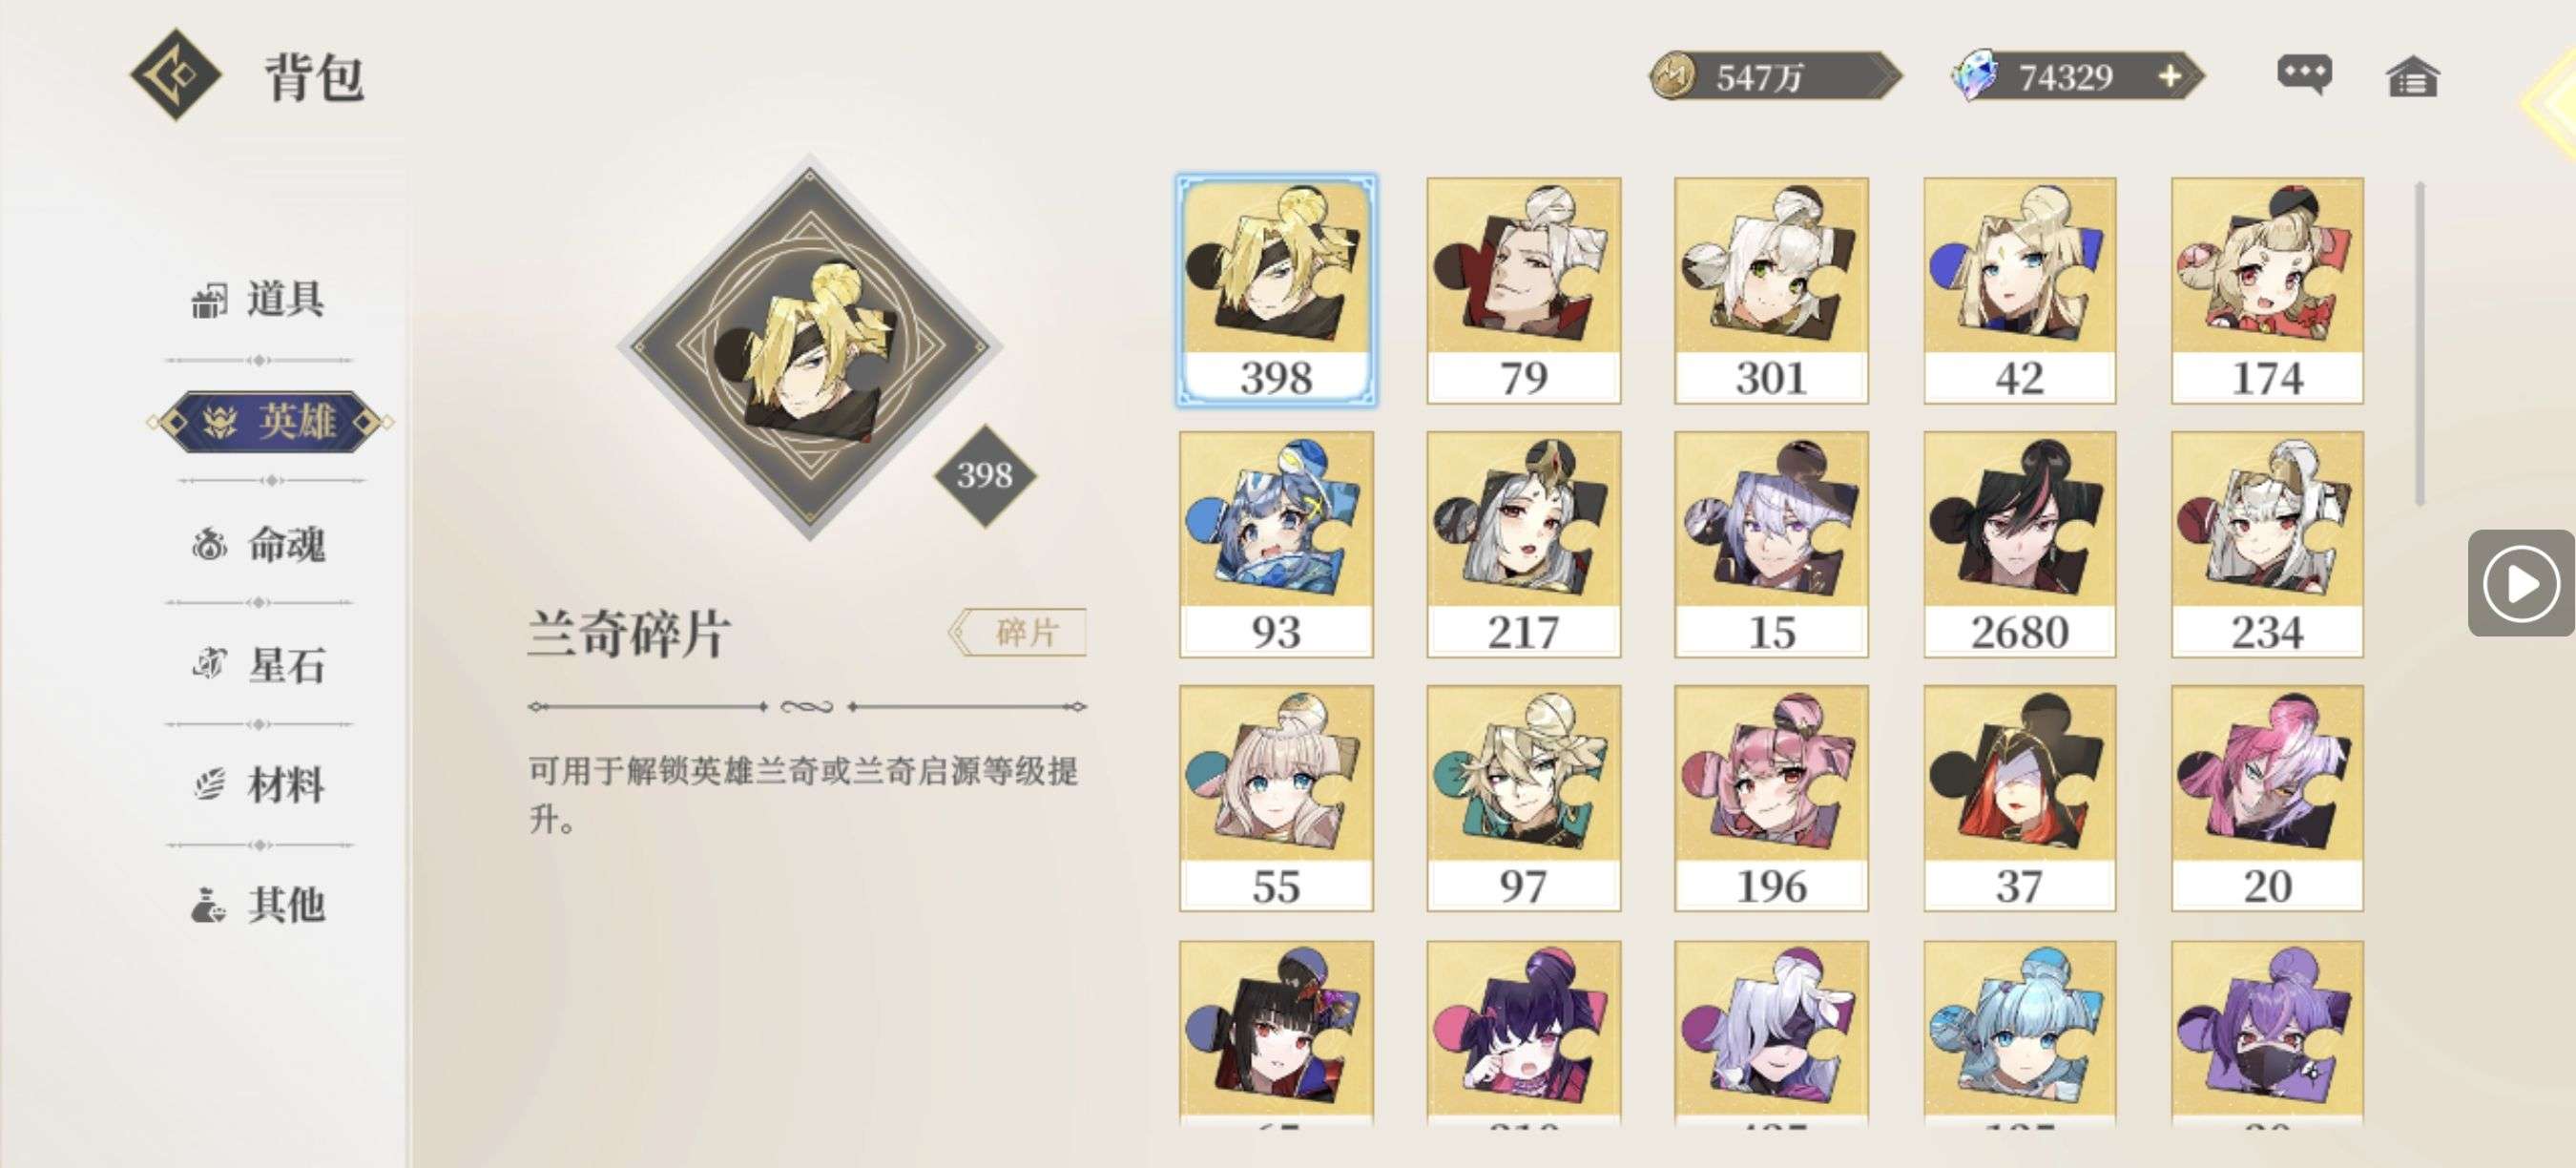Select the 英雄 heroes tab
This screenshot has width=2576, height=1168.
pos(270,421)
